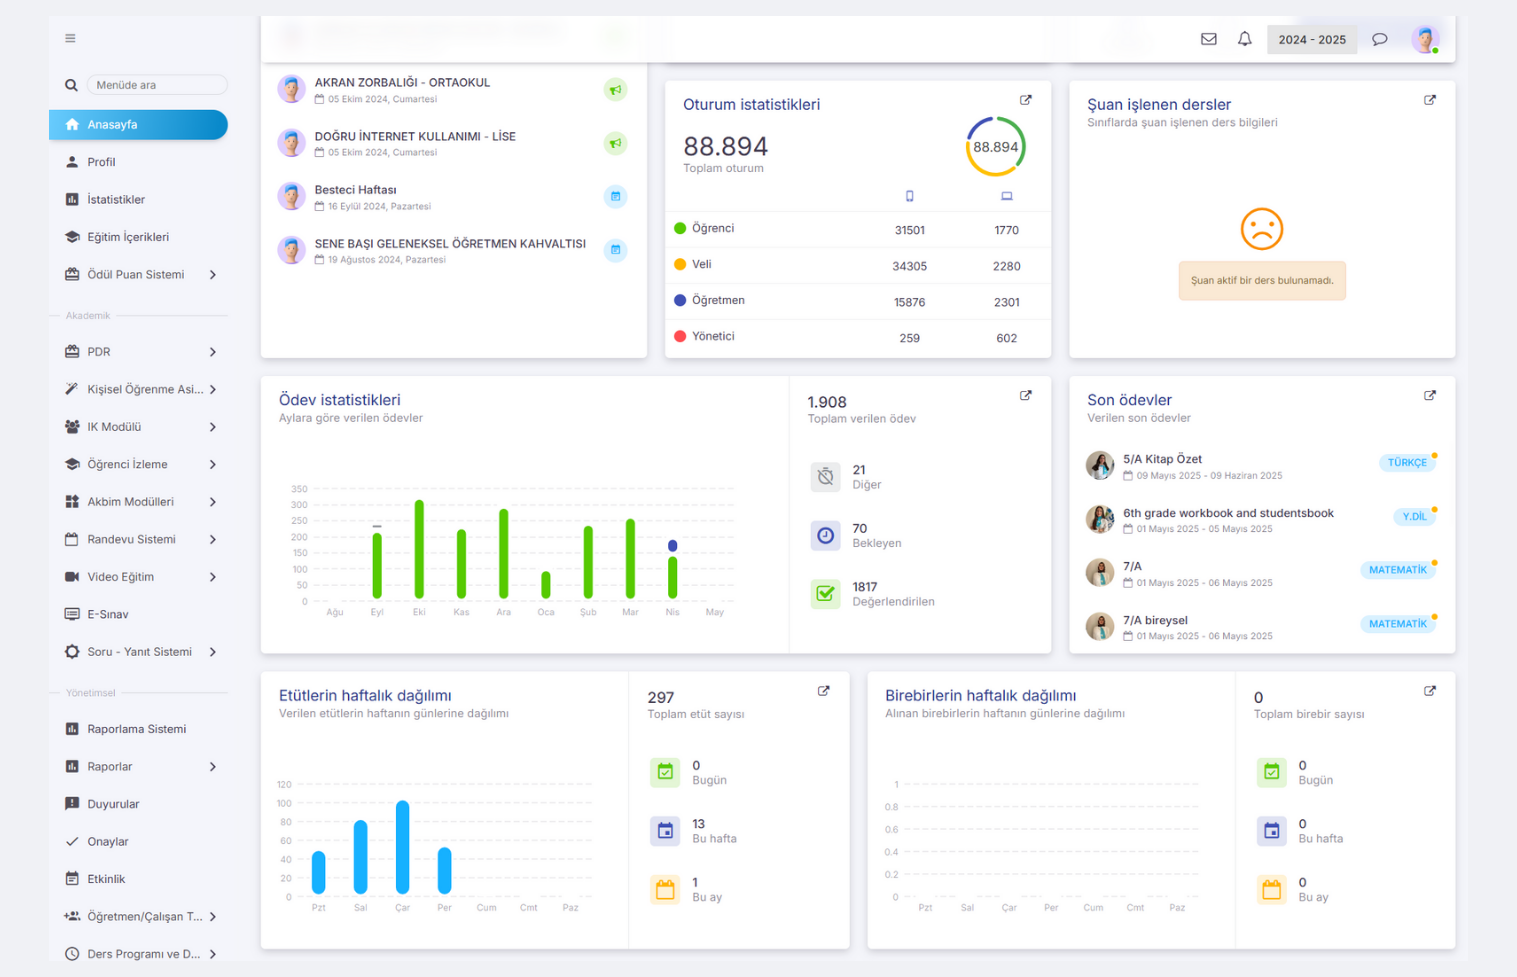Open the mail envelope icon
The image size is (1517, 977).
click(x=1208, y=39)
